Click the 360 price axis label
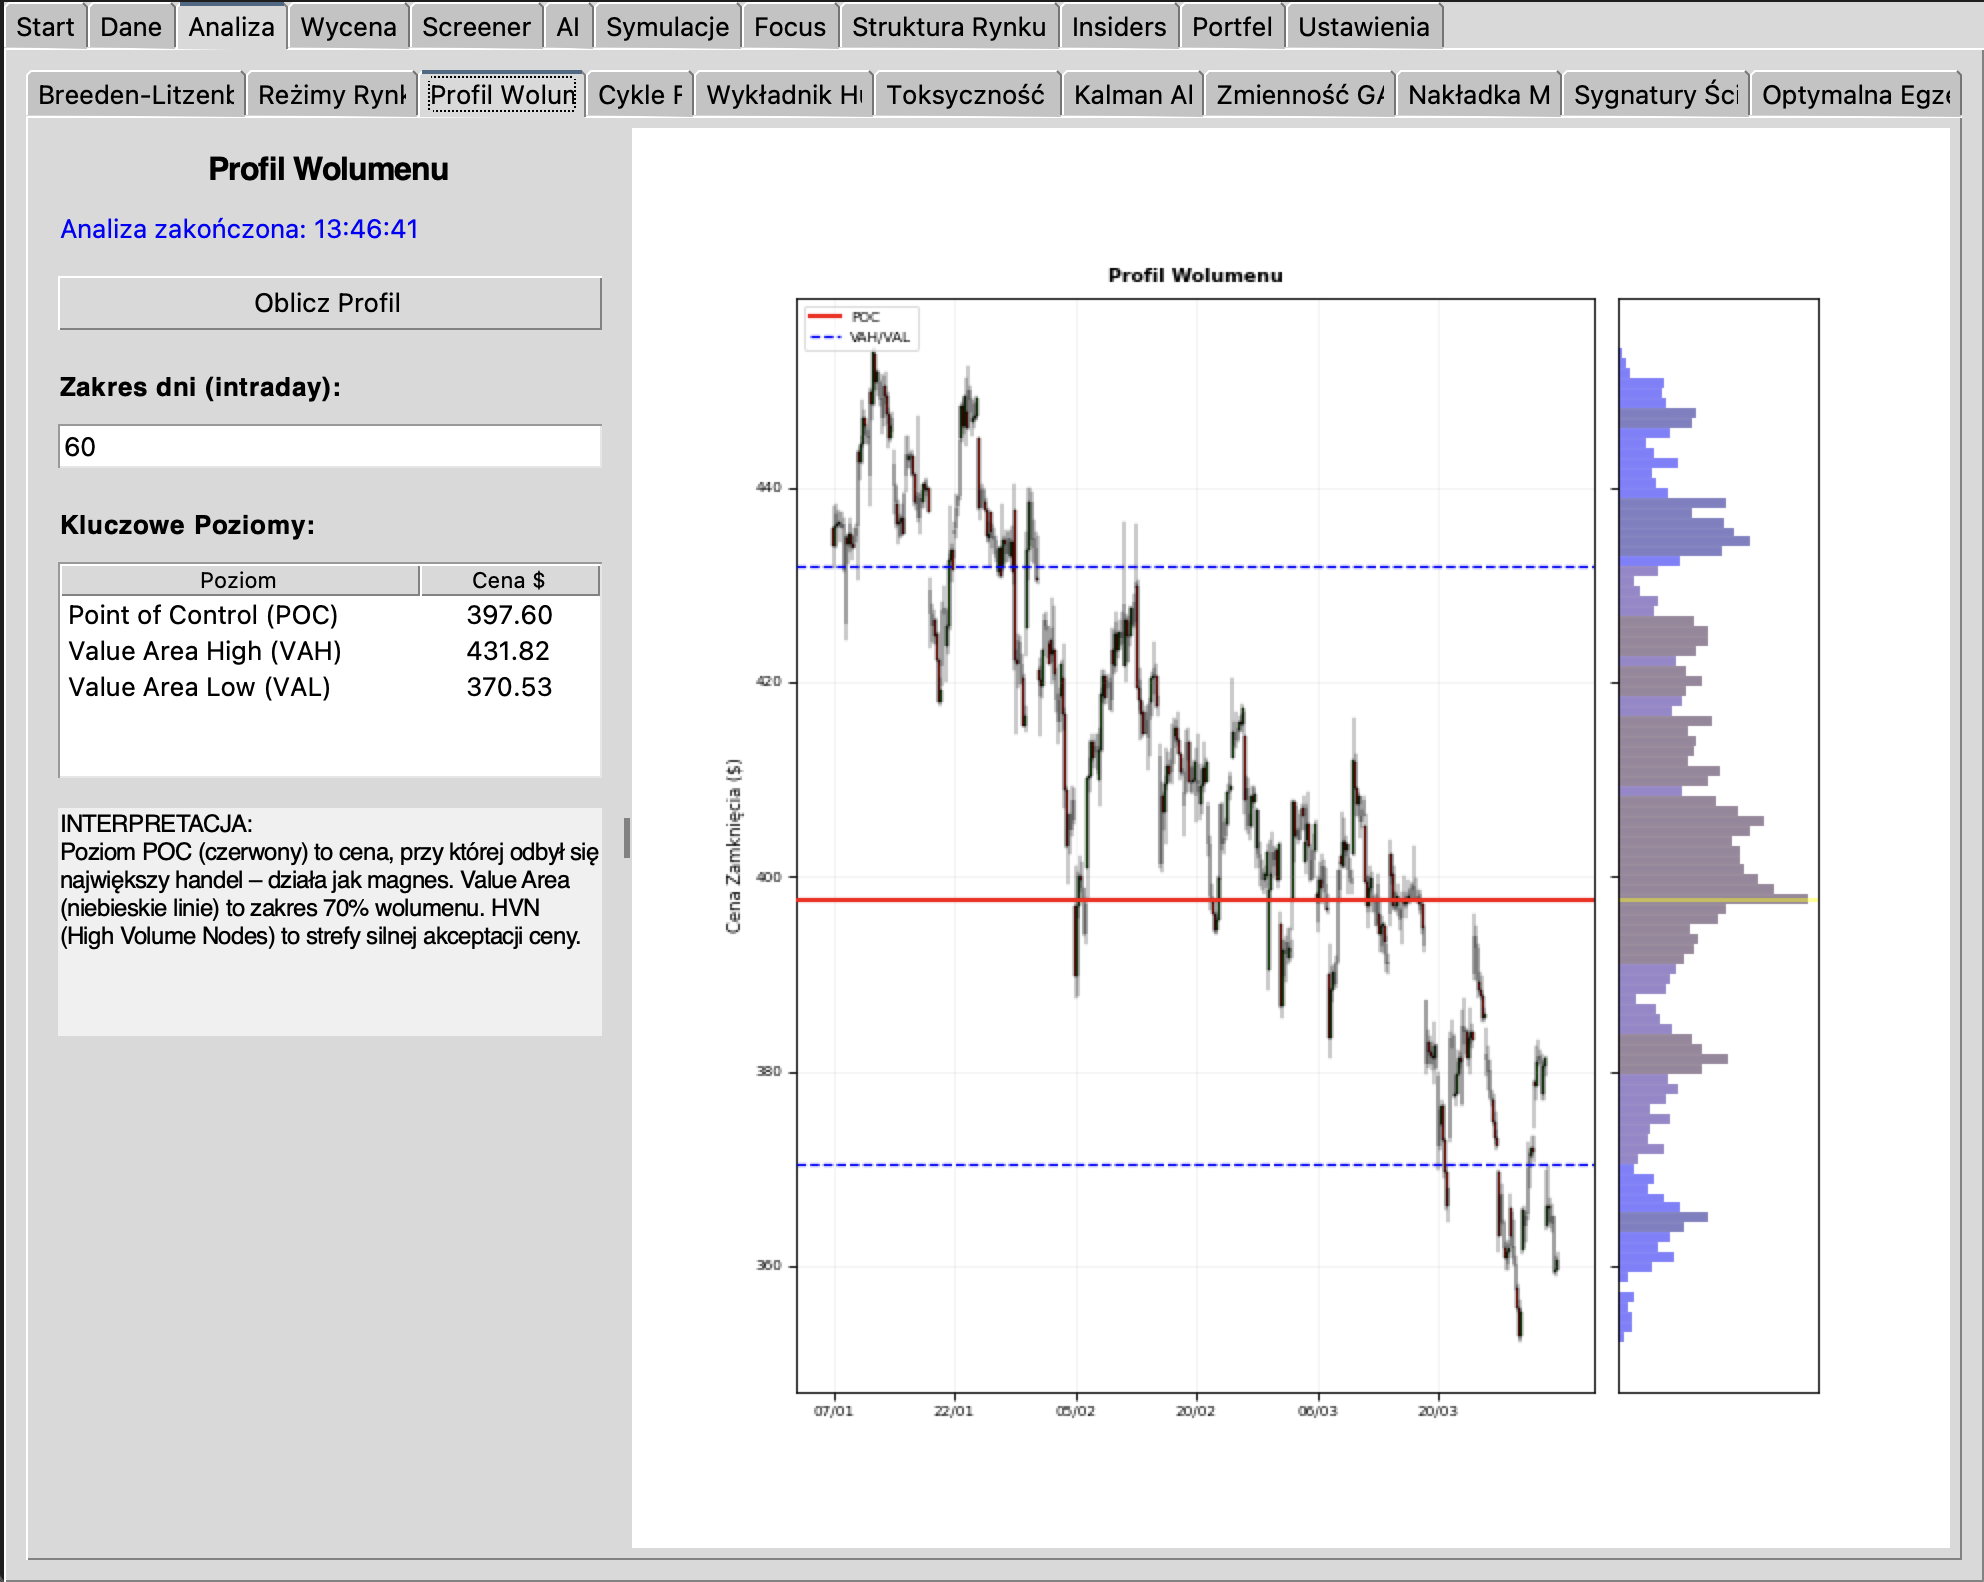This screenshot has width=1984, height=1582. pos(768,1265)
